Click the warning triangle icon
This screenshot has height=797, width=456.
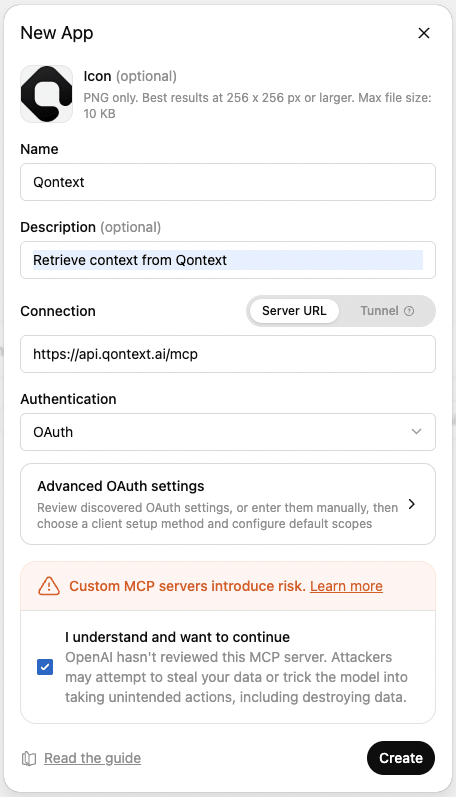point(49,586)
